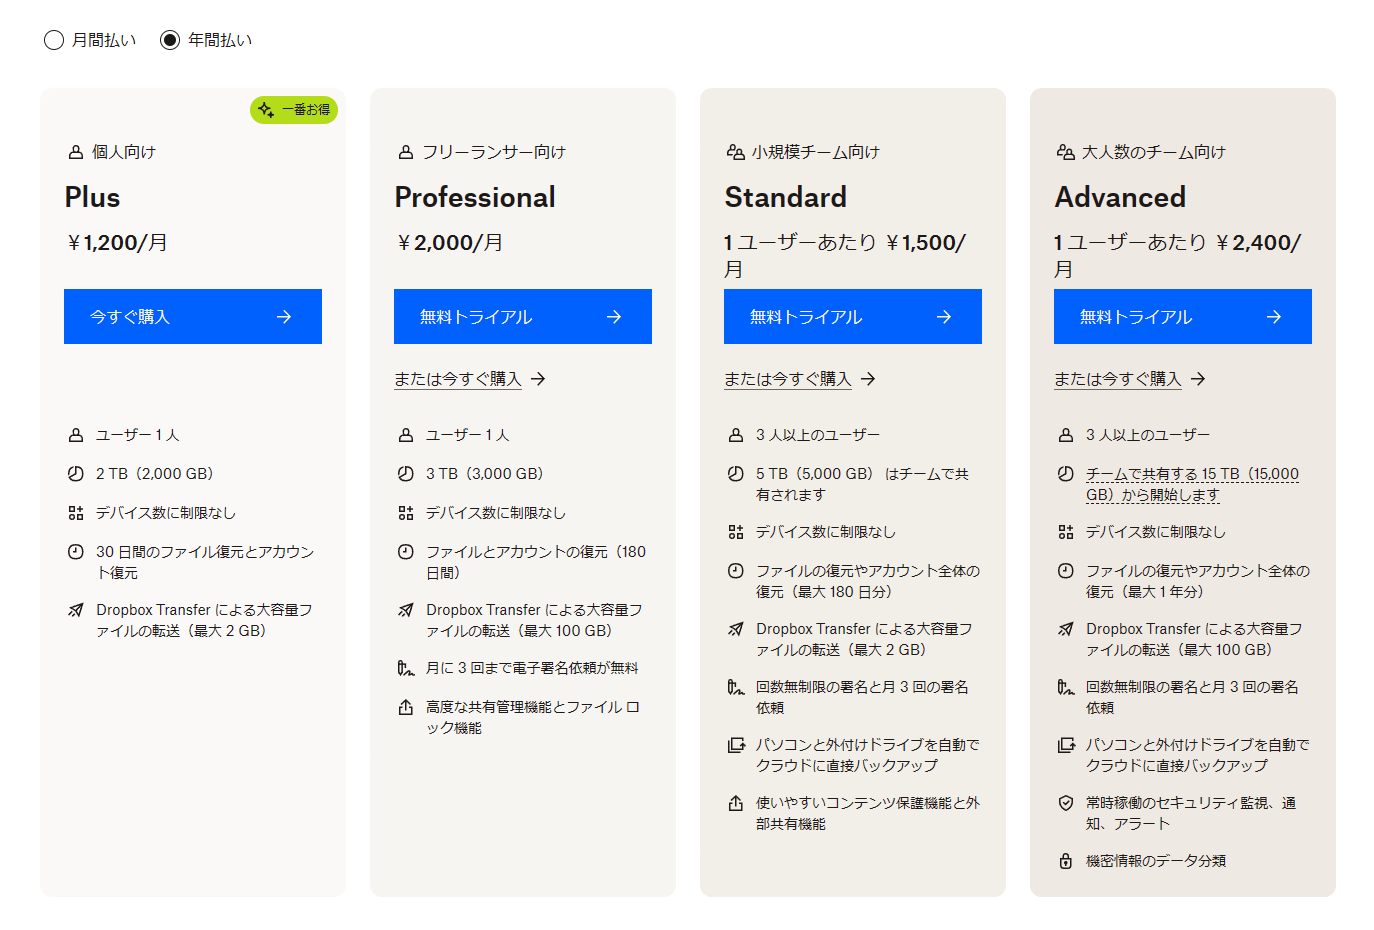Image resolution: width=1374 pixels, height=930 pixels.
Task: Click the user icon next to 個人向け
Action: click(74, 151)
